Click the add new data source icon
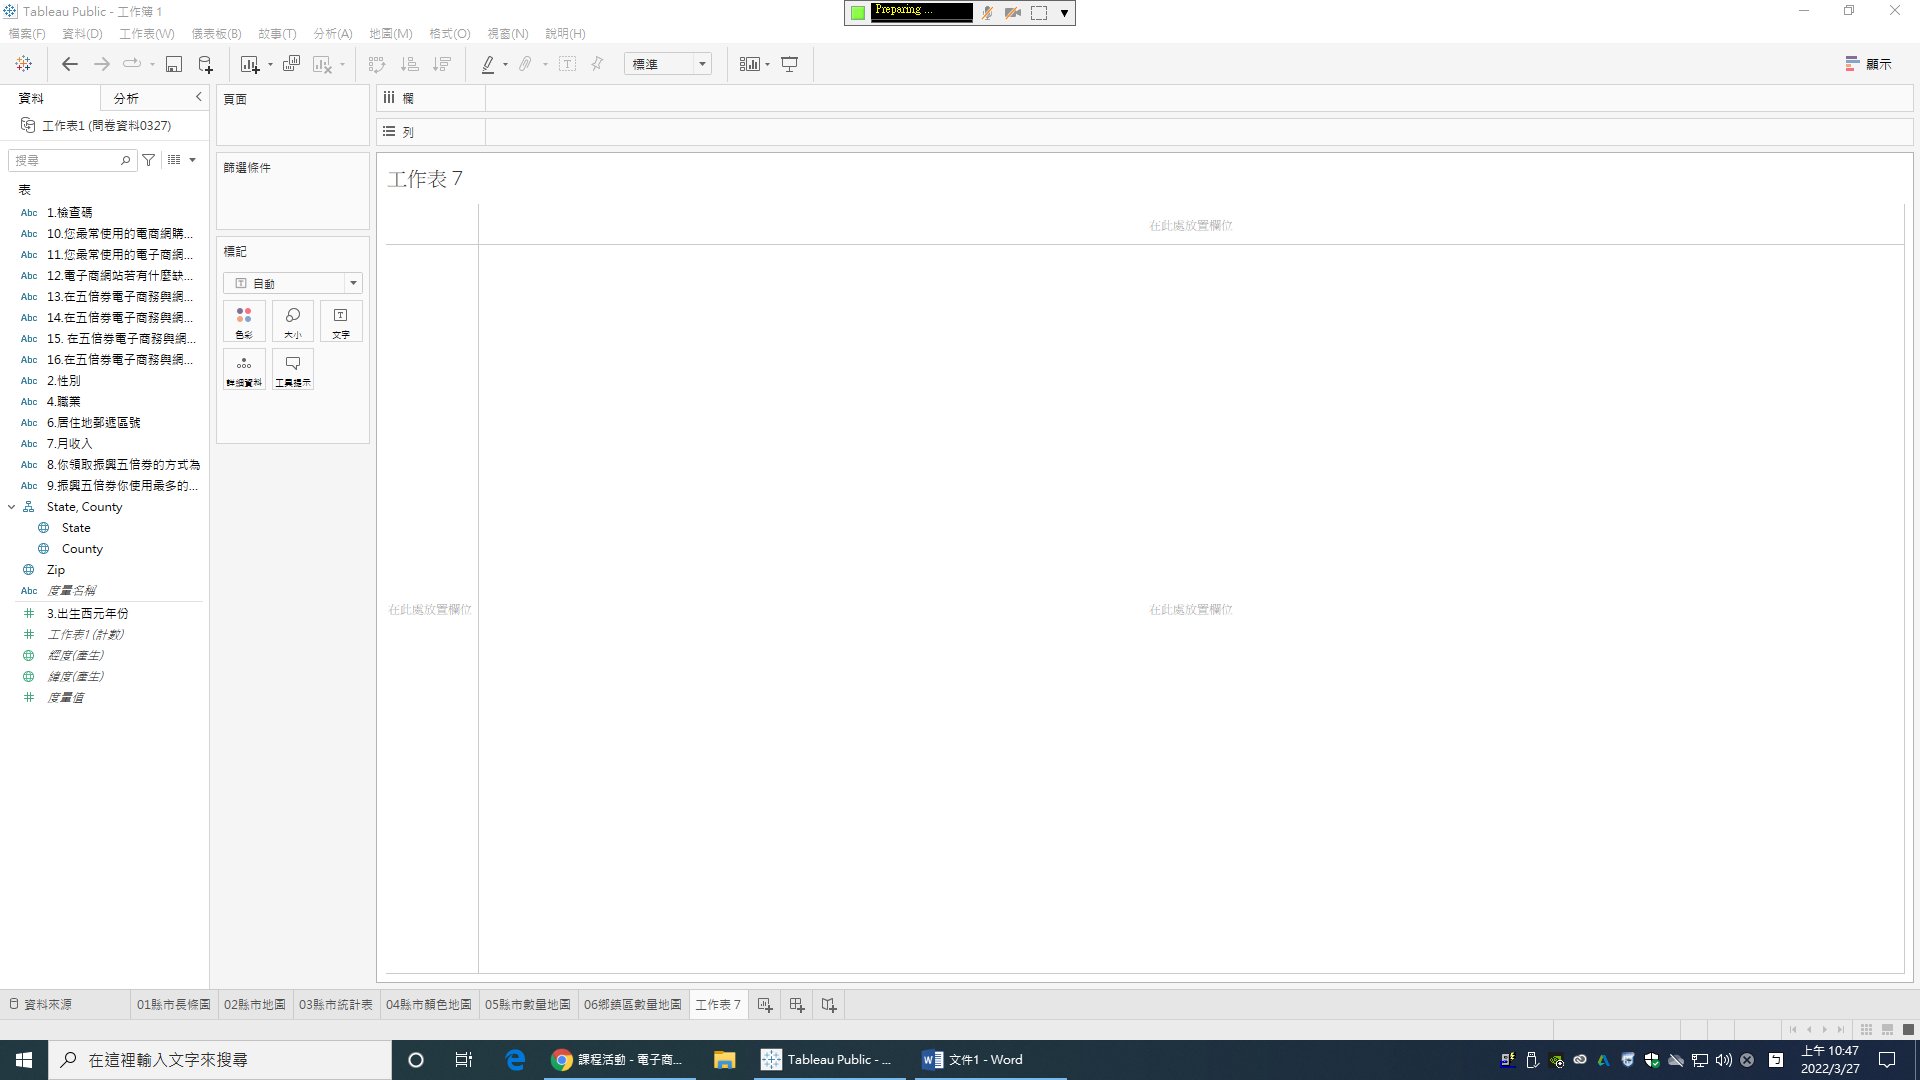1920x1080 pixels. [205, 64]
